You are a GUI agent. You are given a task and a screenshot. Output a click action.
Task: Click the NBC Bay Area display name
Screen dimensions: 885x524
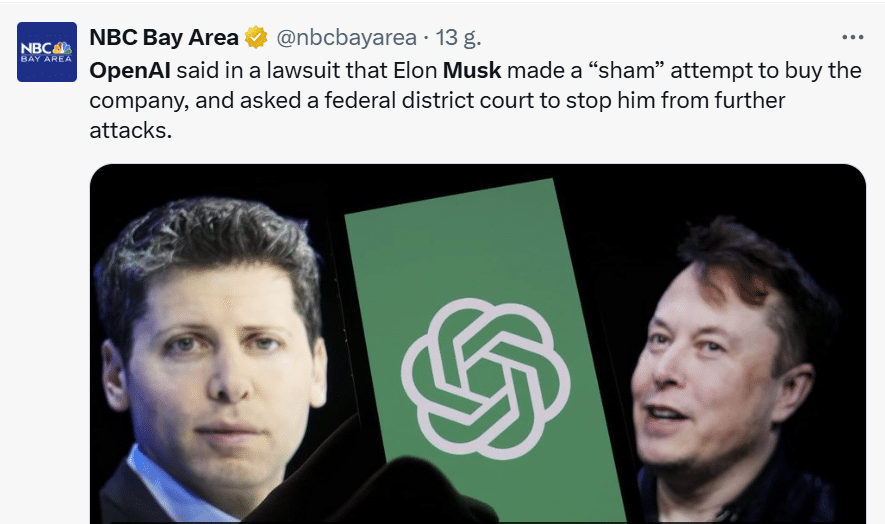[x=164, y=37]
